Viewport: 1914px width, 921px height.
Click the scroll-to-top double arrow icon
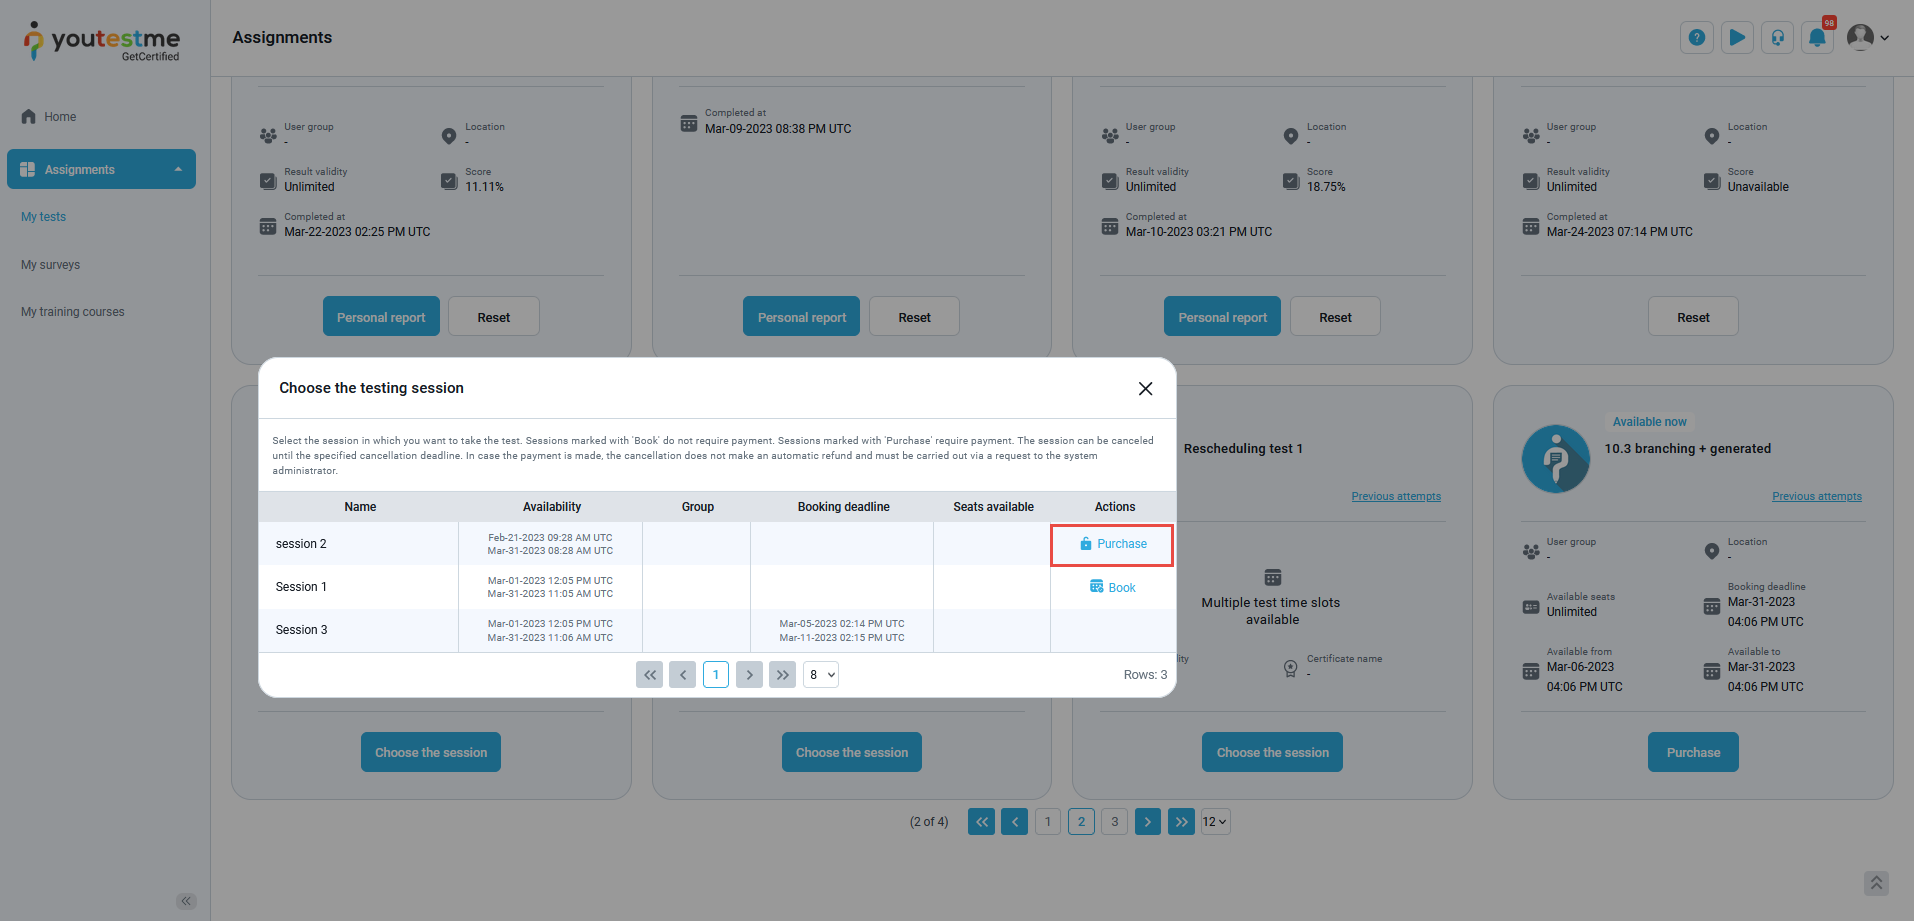point(1876,883)
